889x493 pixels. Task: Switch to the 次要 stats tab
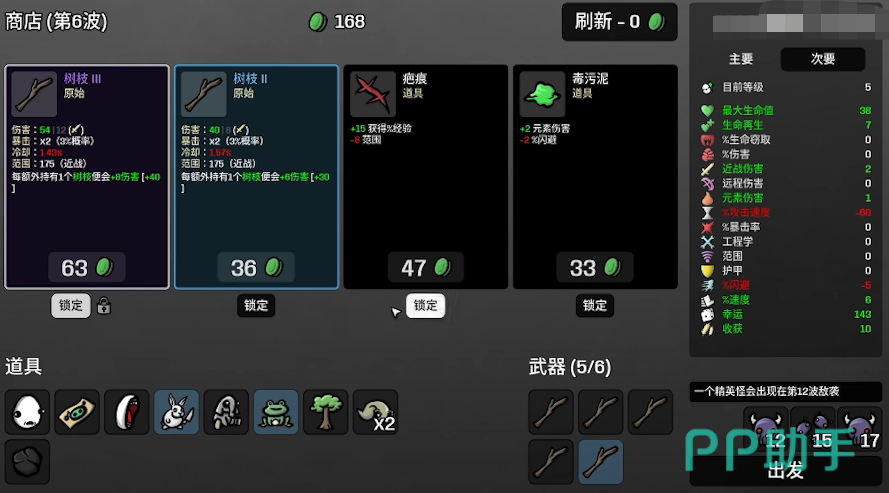[x=823, y=59]
